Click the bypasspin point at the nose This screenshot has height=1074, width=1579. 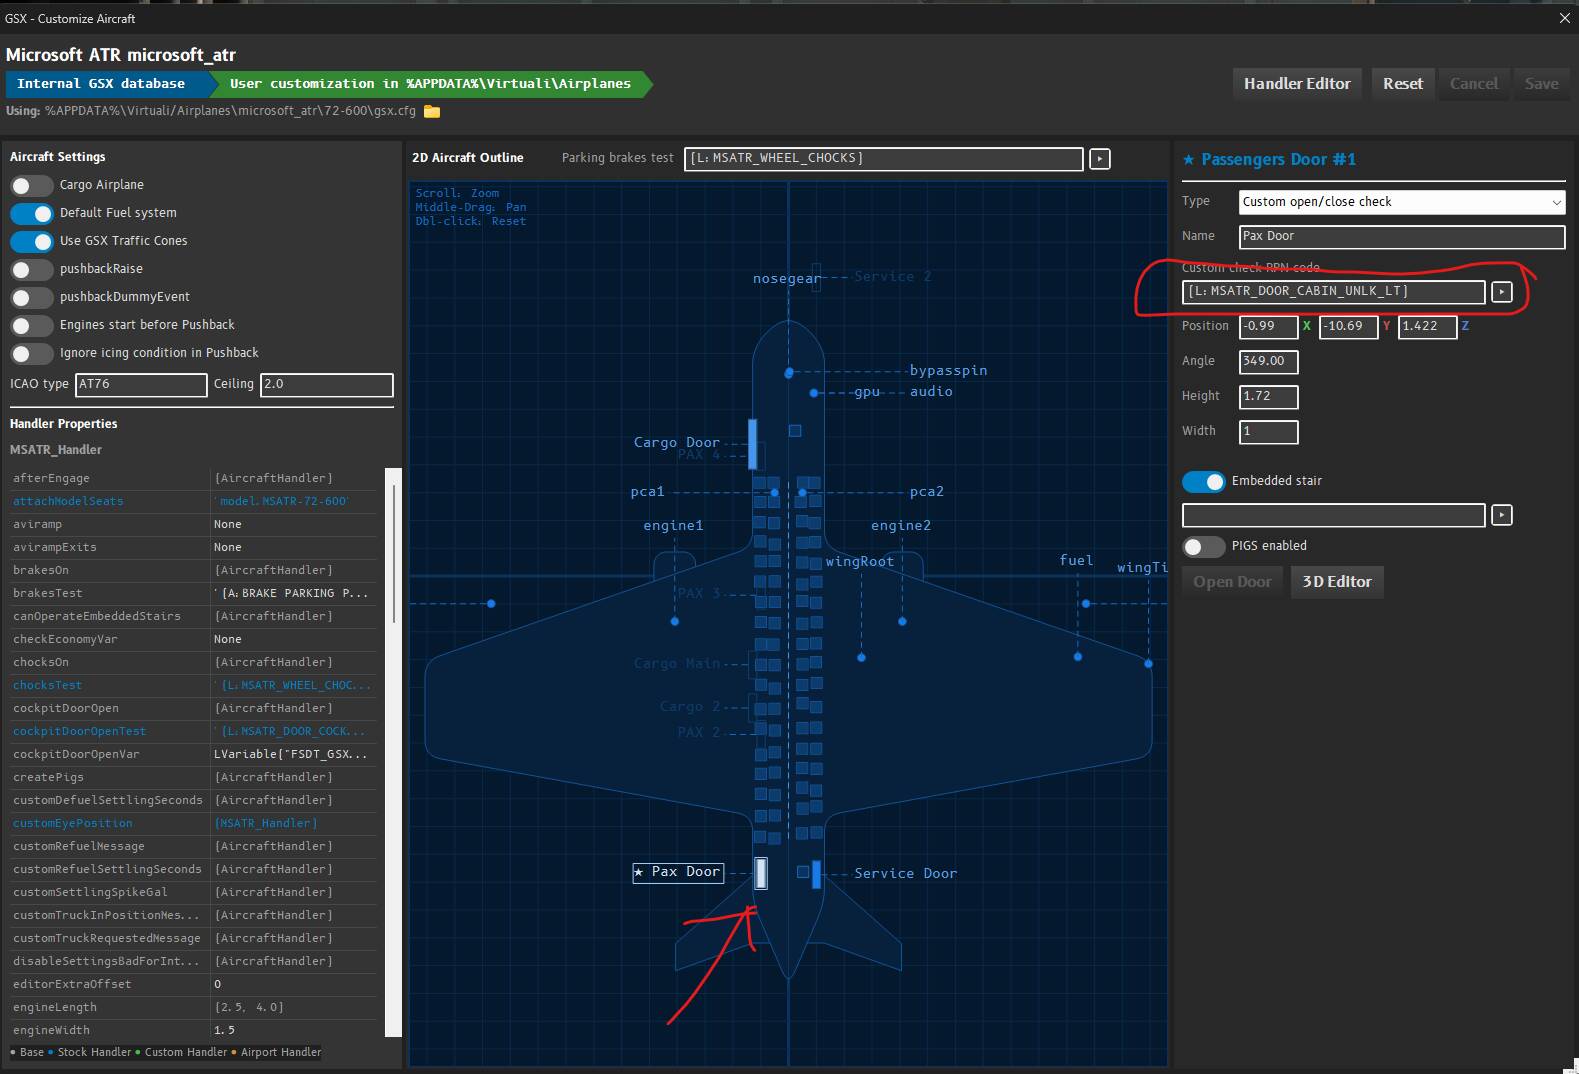pos(789,372)
